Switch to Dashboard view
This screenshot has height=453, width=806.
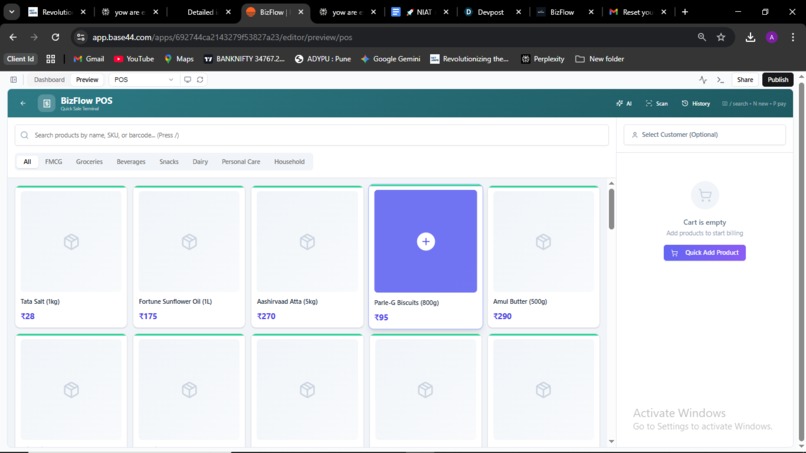[x=49, y=80]
